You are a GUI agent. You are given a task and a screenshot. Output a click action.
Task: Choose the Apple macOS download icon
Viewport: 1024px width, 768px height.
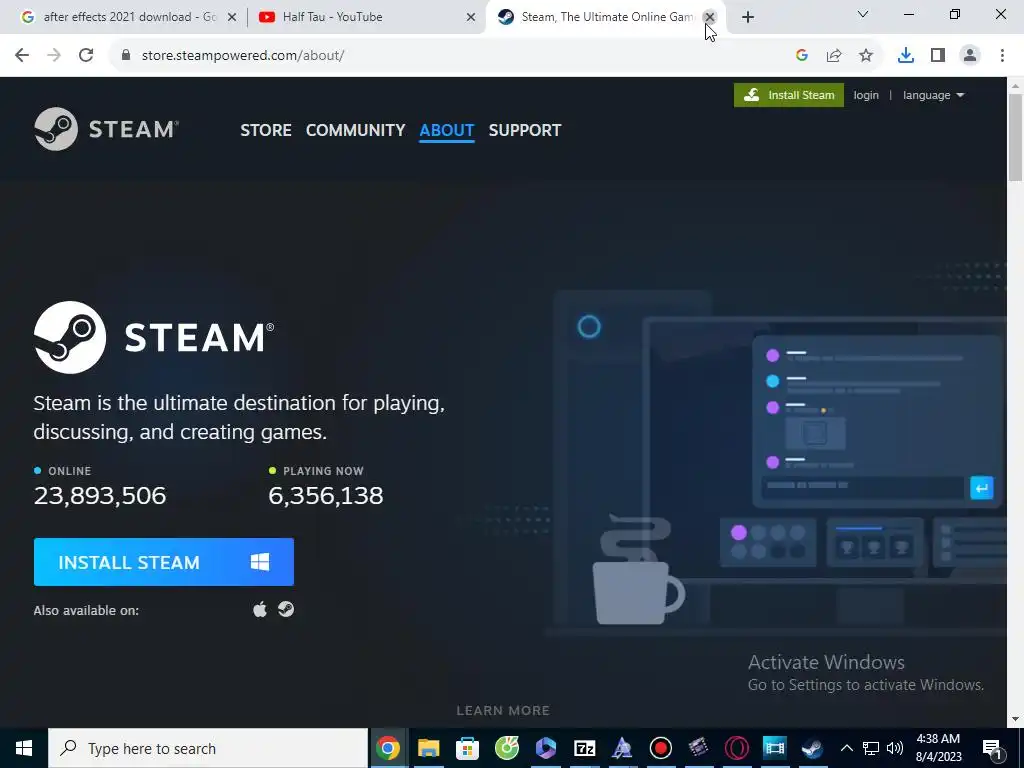click(260, 609)
